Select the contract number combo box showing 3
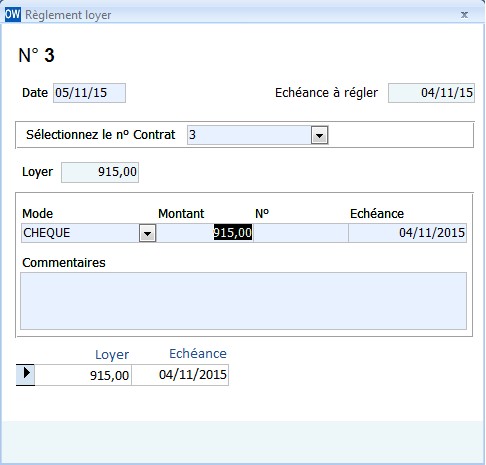 (258, 135)
